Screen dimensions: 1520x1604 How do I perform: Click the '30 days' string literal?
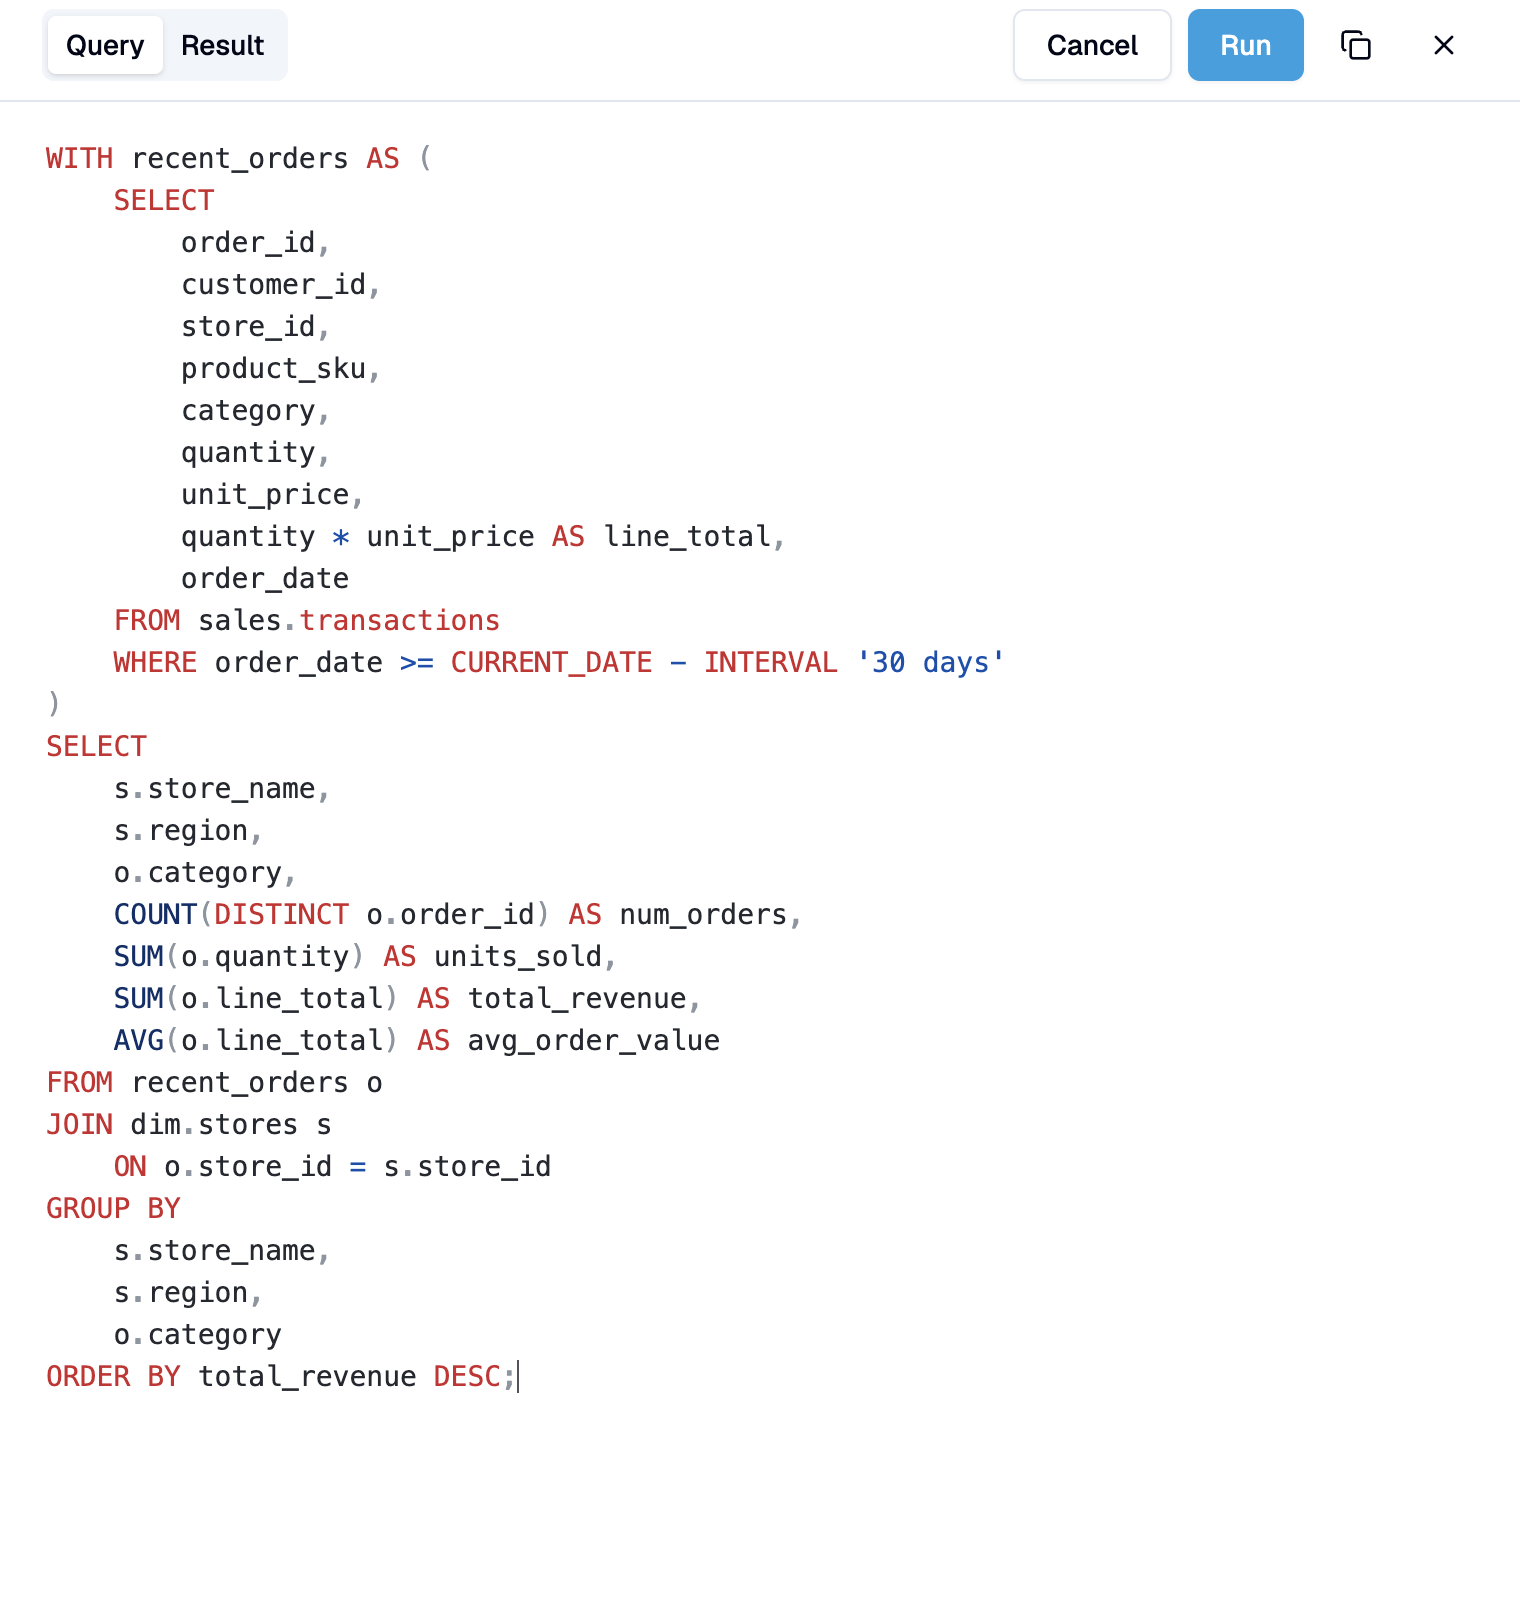(x=930, y=663)
